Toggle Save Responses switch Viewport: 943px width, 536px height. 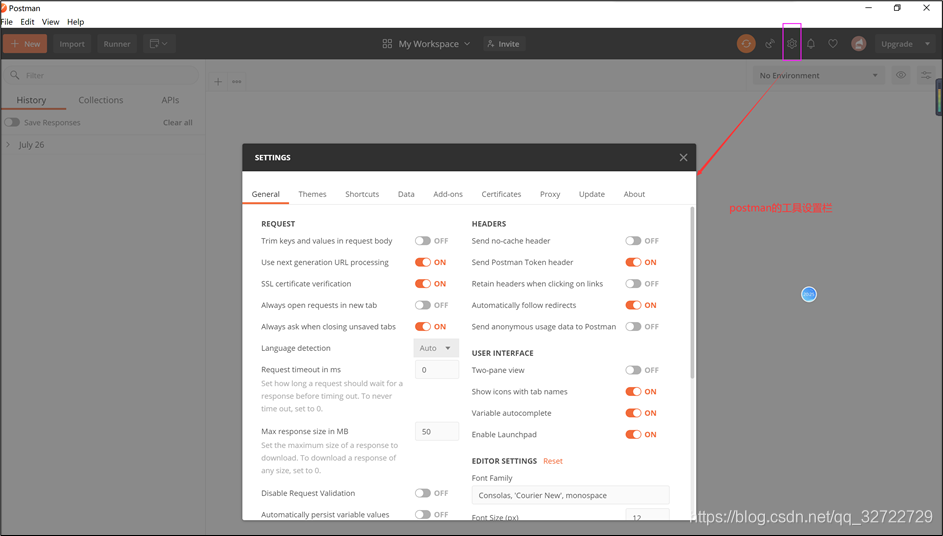pos(12,122)
